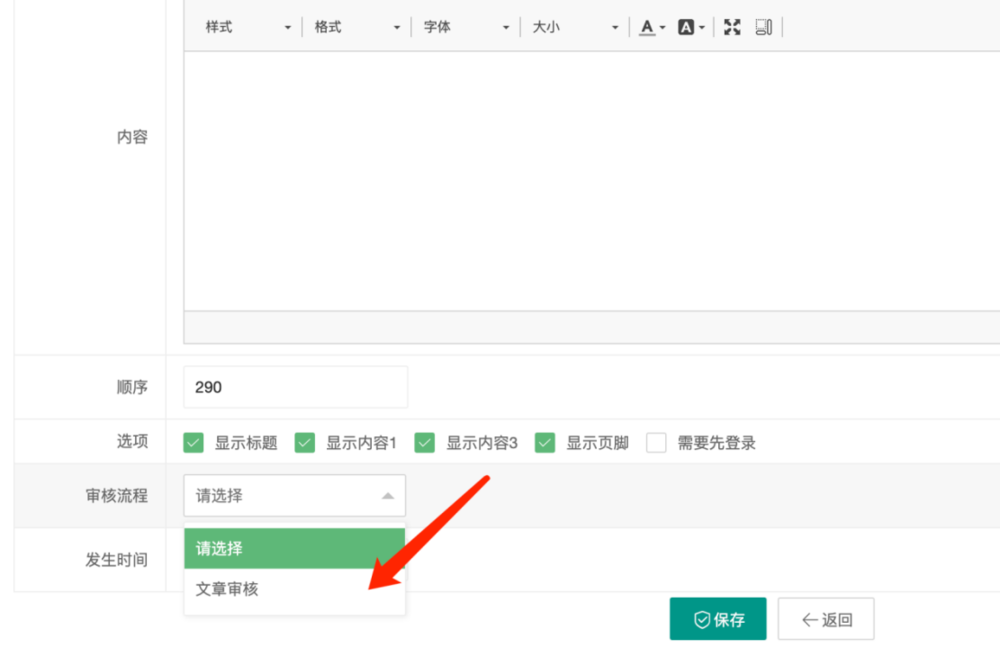Toggle the 显示内容3 checkbox
Screen dimensions: 1000x648
click(x=425, y=443)
